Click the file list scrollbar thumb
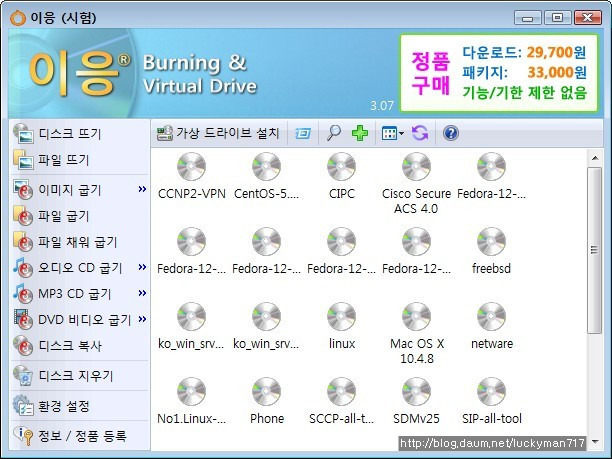 click(x=594, y=250)
